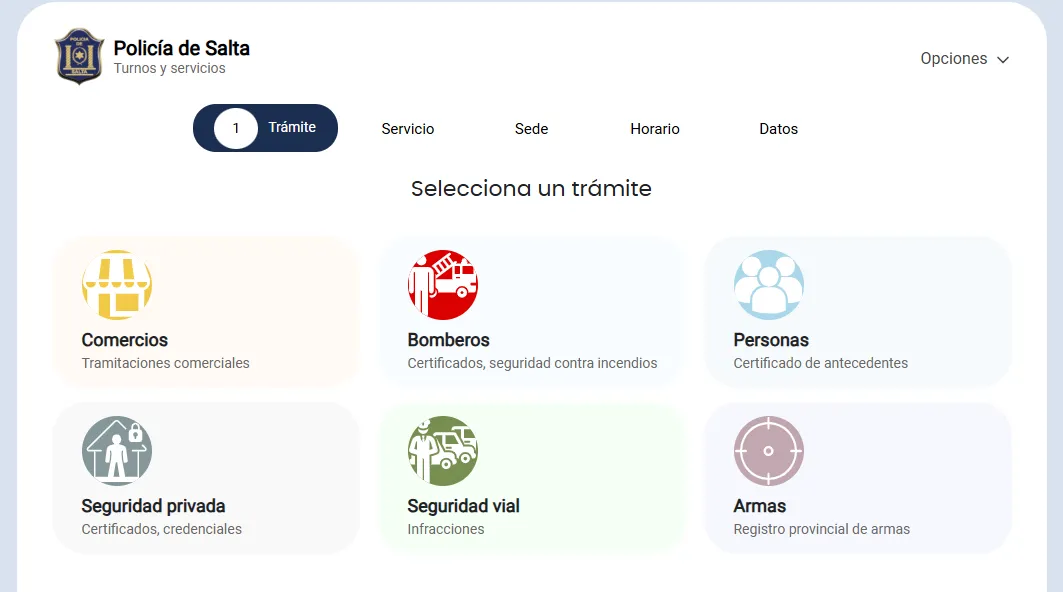The width and height of the screenshot is (1063, 592).
Task: Select the Seguridad vial vehicles icon
Action: point(443,450)
